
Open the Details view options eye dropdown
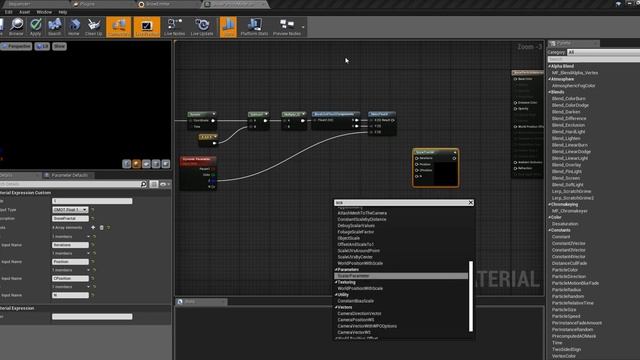click(x=164, y=184)
